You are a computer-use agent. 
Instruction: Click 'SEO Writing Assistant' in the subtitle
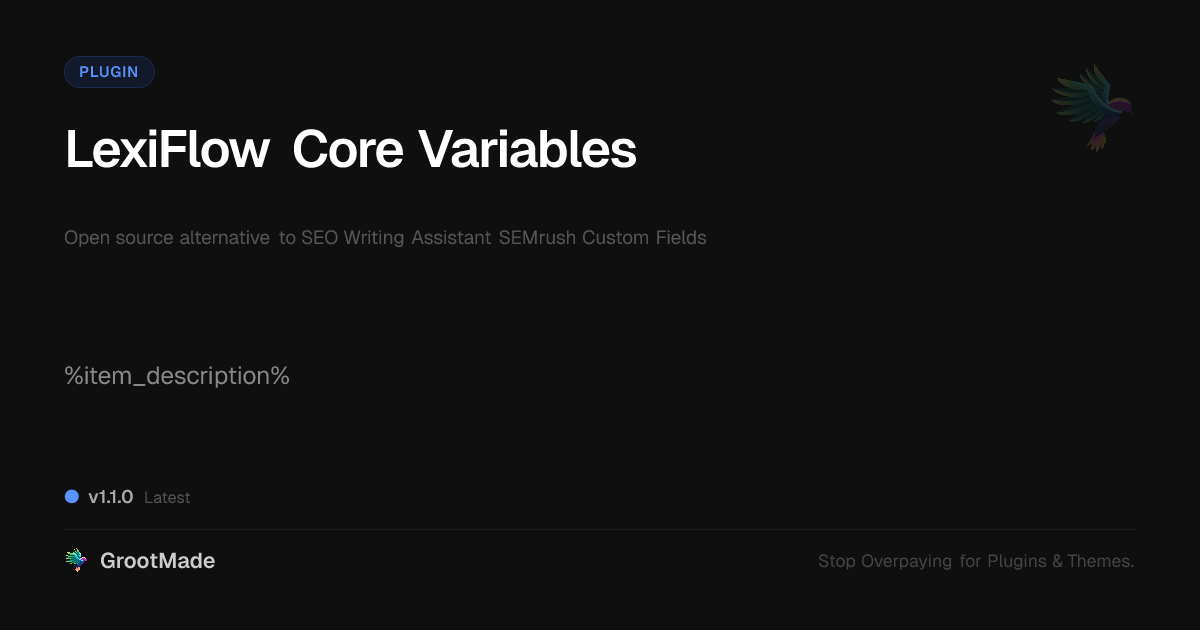(x=397, y=238)
